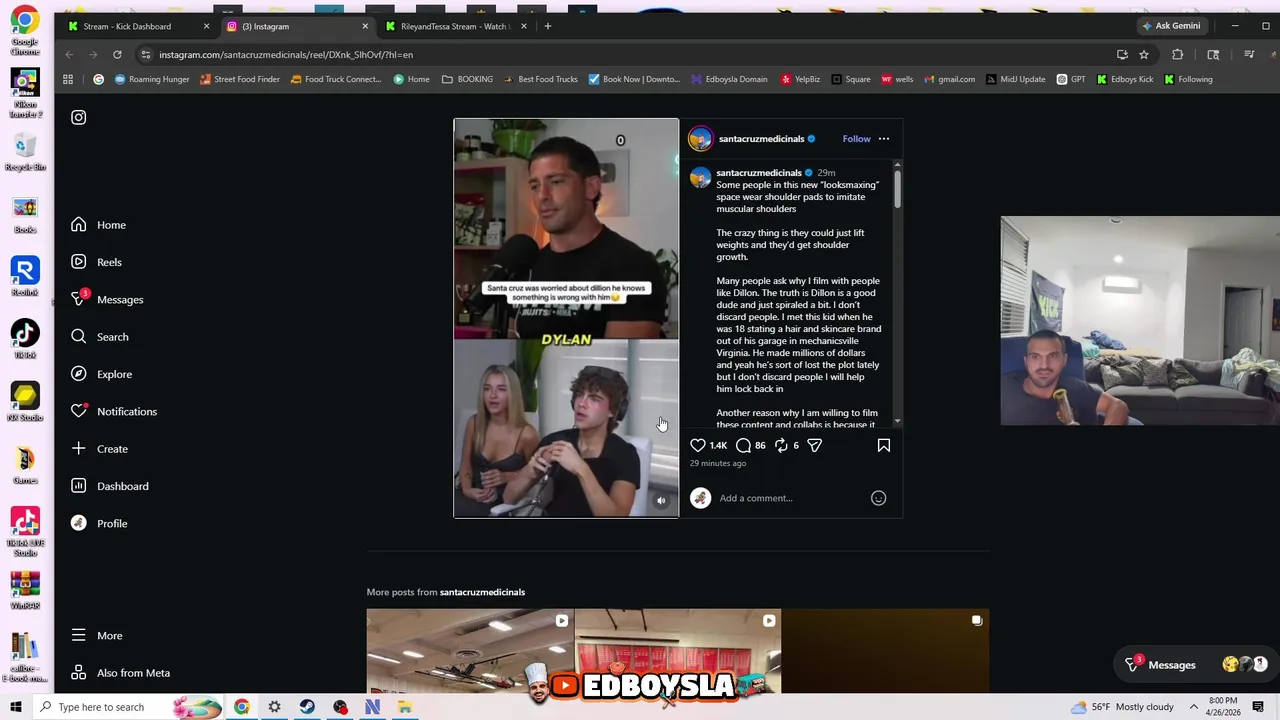Open the BOOKING bookmarks folder
Viewport: 1280px width, 720px height.
[x=467, y=79]
